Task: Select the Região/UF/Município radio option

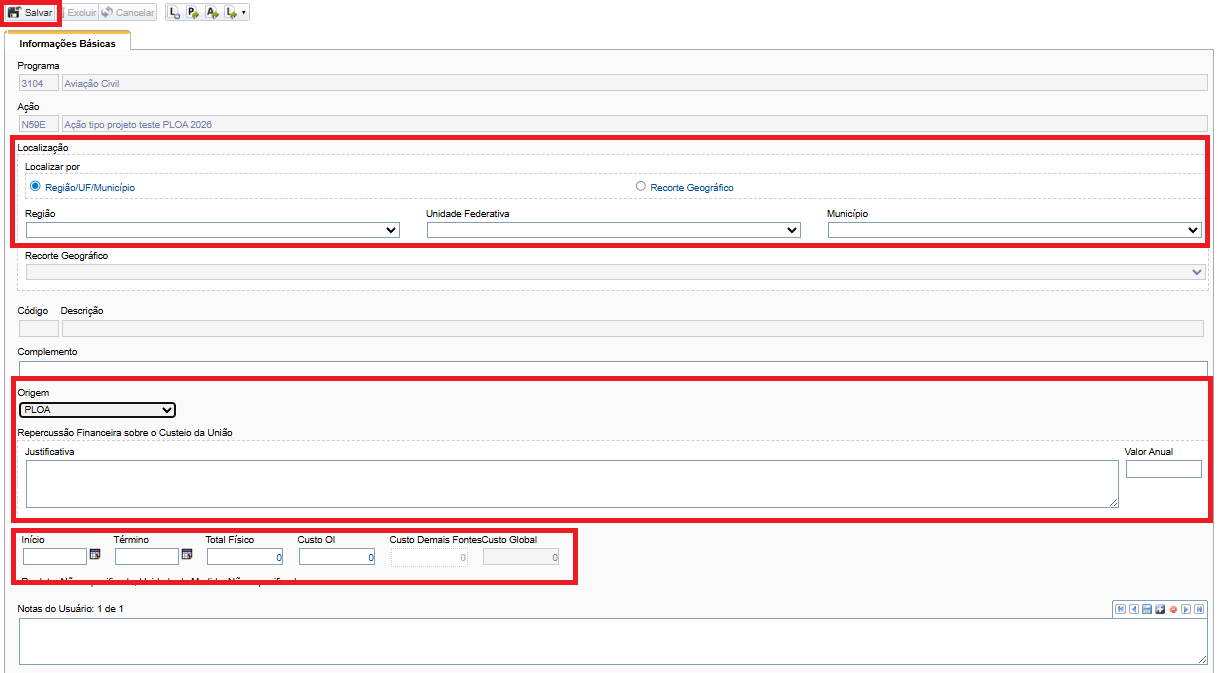Action: pos(36,186)
